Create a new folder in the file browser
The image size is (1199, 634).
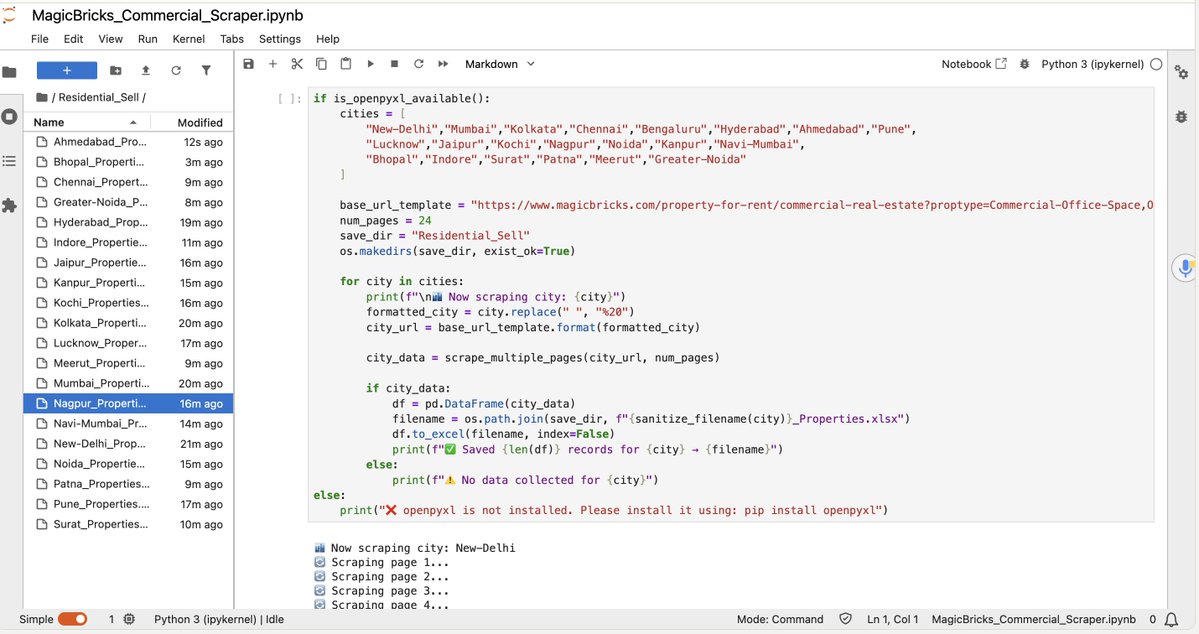click(114, 70)
